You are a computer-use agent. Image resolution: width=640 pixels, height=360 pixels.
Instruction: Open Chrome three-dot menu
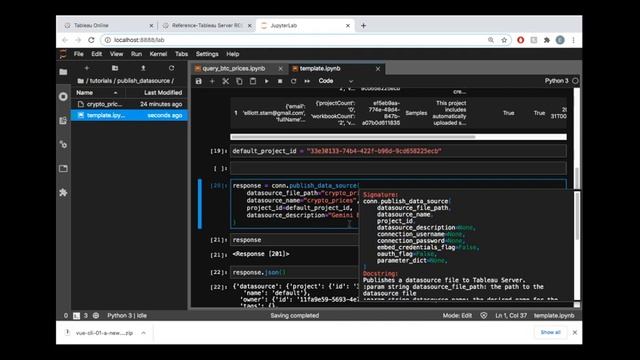pyautogui.click(x=573, y=40)
